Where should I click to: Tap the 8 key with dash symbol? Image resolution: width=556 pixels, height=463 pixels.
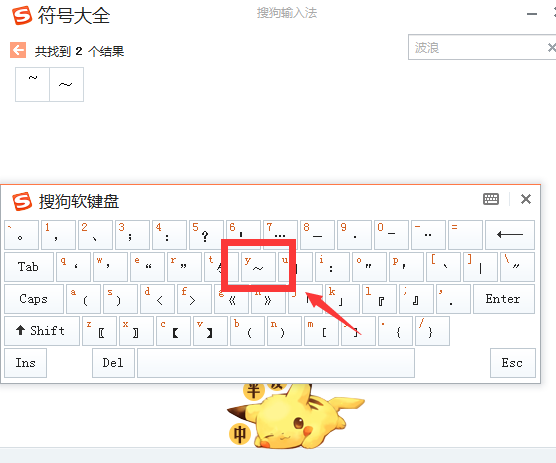317,235
